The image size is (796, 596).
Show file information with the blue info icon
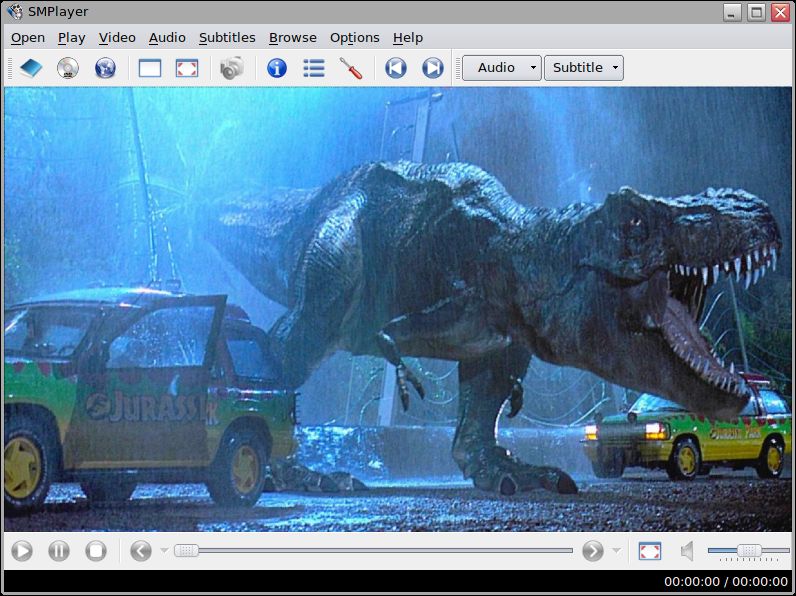(x=277, y=68)
